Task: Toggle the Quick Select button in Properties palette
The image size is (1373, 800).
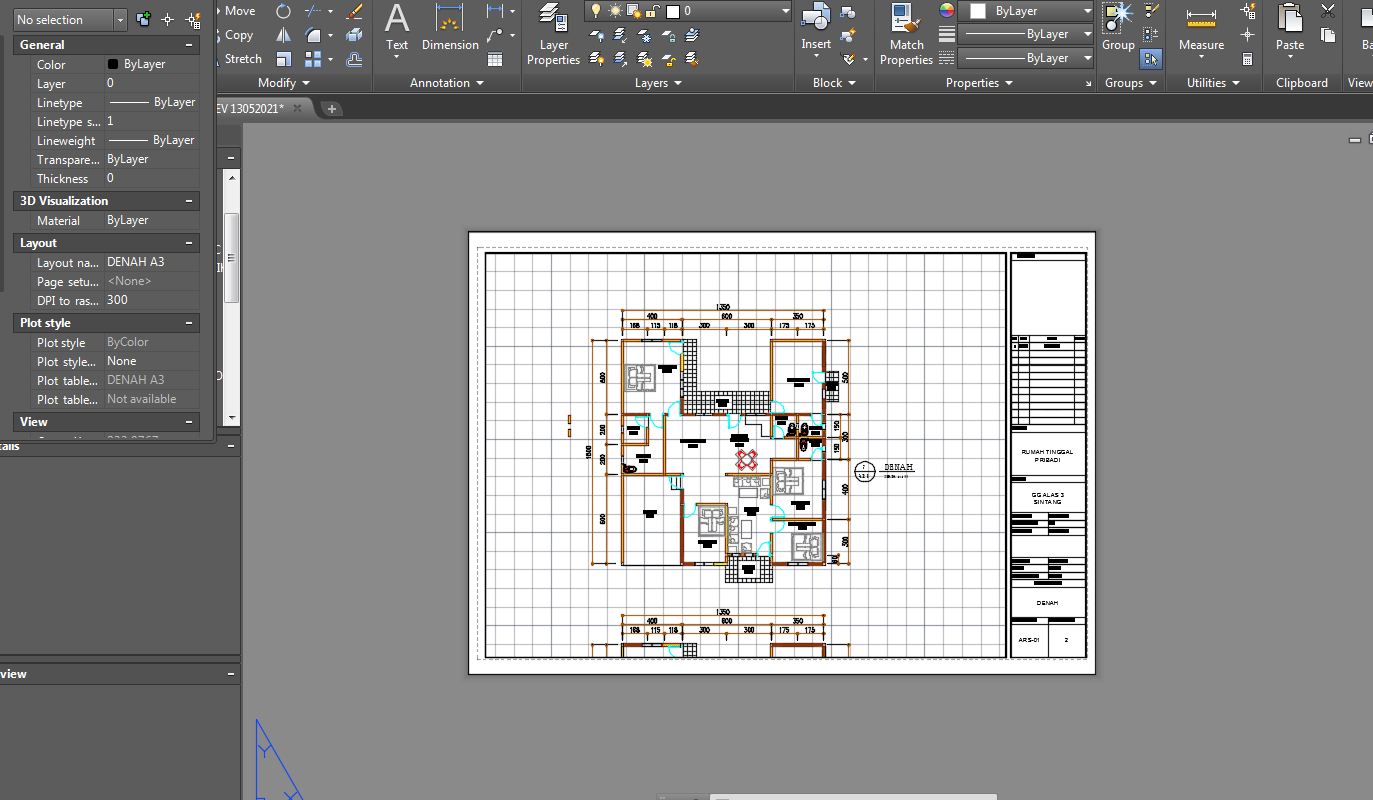Action: pyautogui.click(x=194, y=20)
